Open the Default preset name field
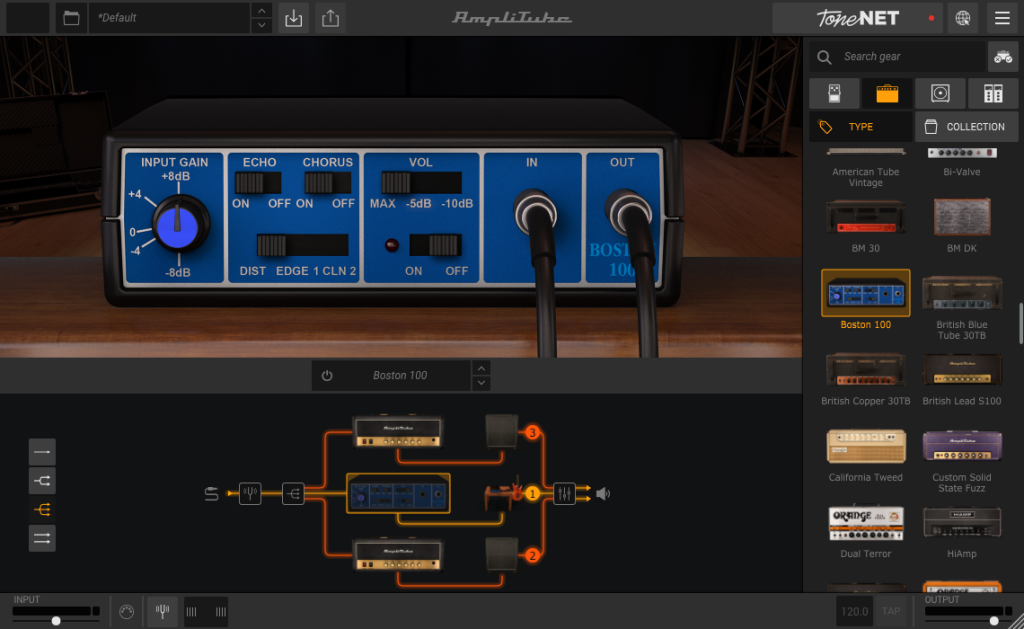Screen dimensions: 1024x629 point(170,18)
